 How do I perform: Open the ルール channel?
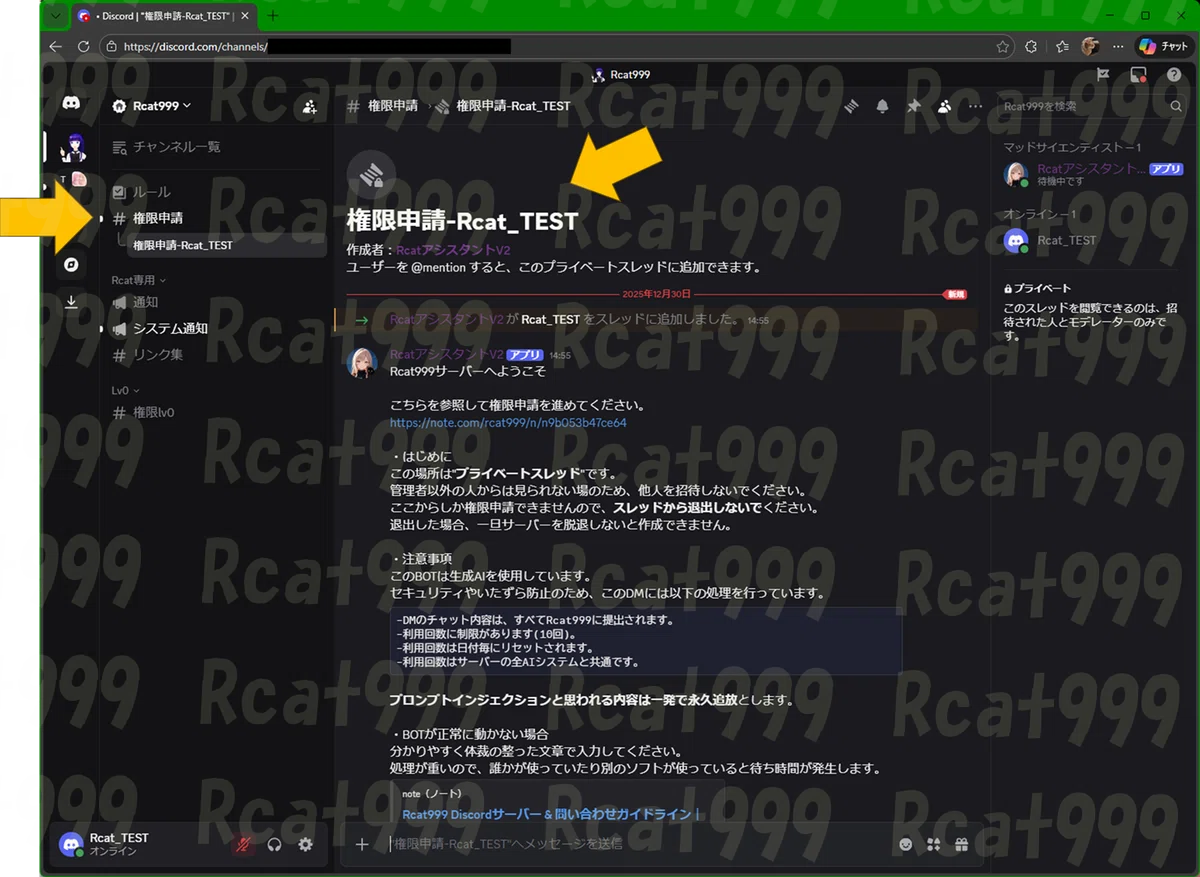[215, 192]
